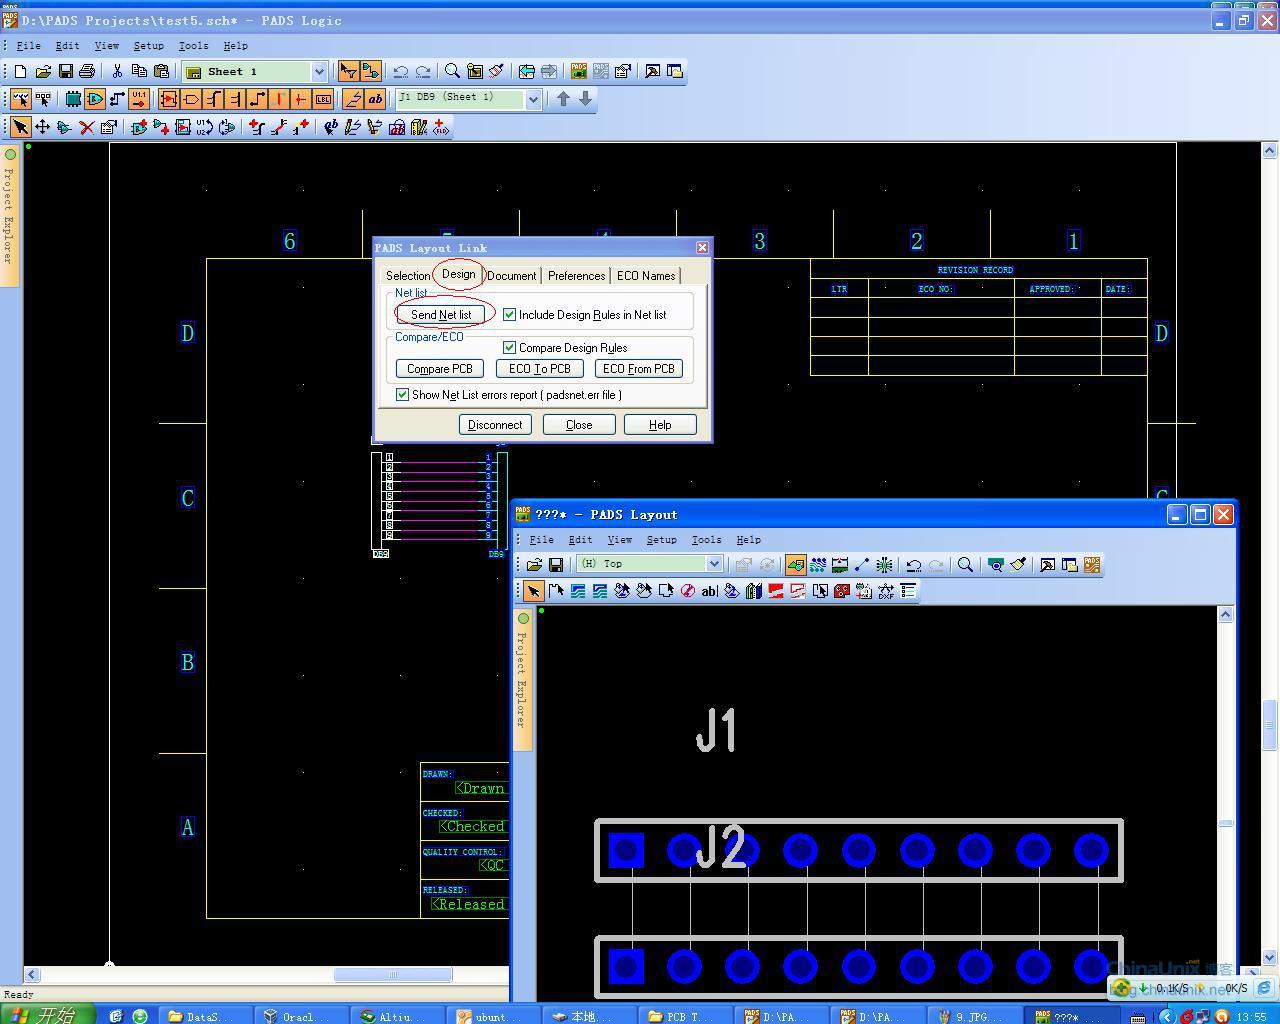Undo last action in PADS Logic

[401, 71]
